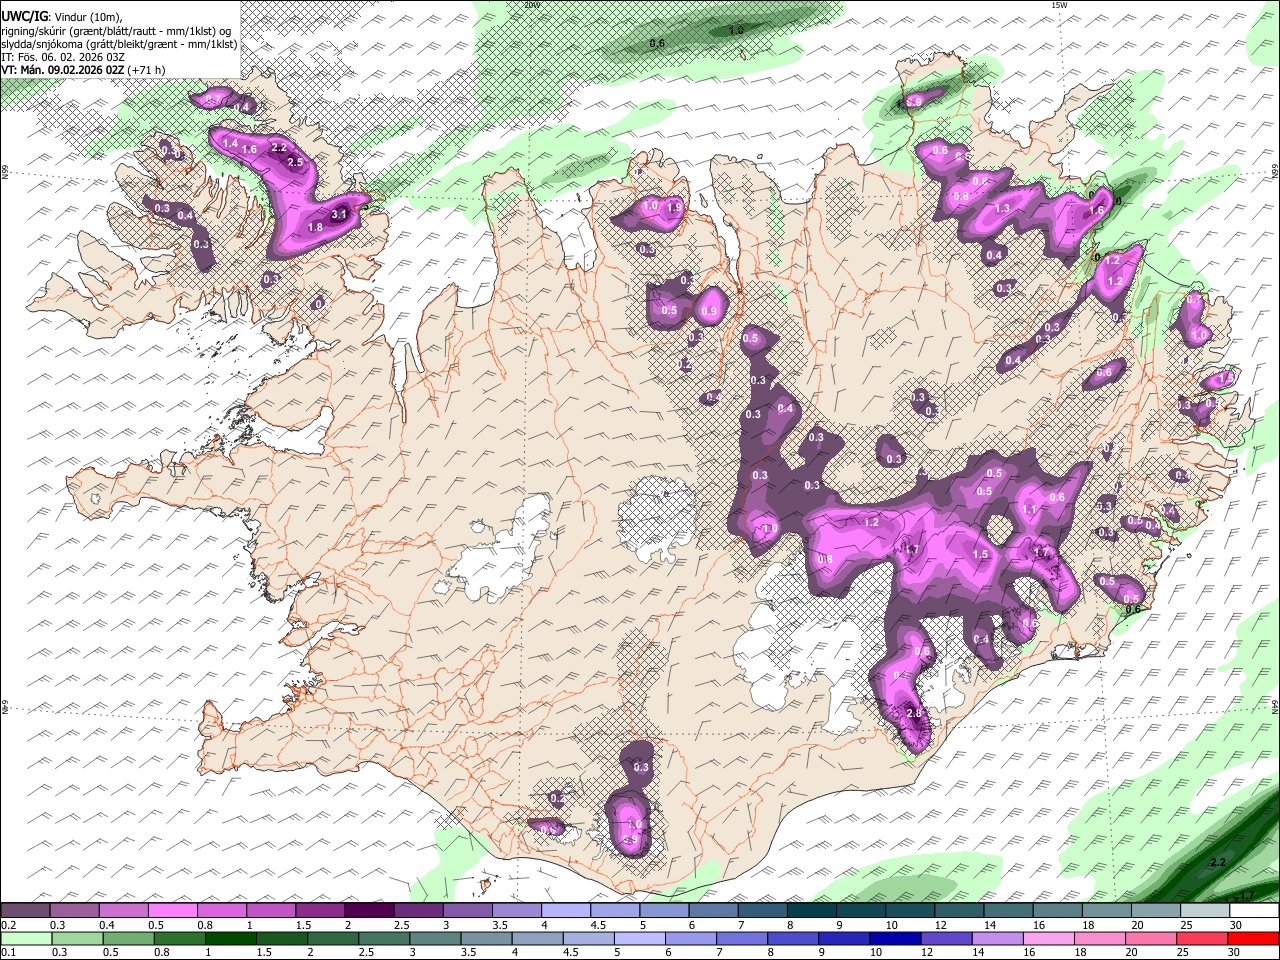Image resolution: width=1280 pixels, height=960 pixels.
Task: Click the 1.9 snowfall value in the north
Action: coord(674,208)
